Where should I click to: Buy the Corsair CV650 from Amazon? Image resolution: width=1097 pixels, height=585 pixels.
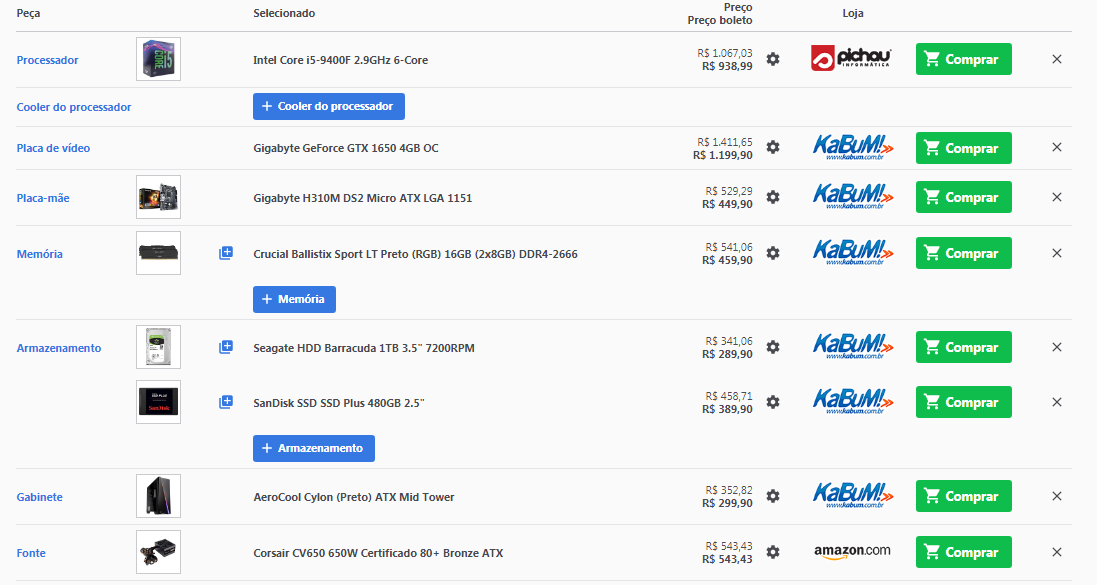pos(963,552)
